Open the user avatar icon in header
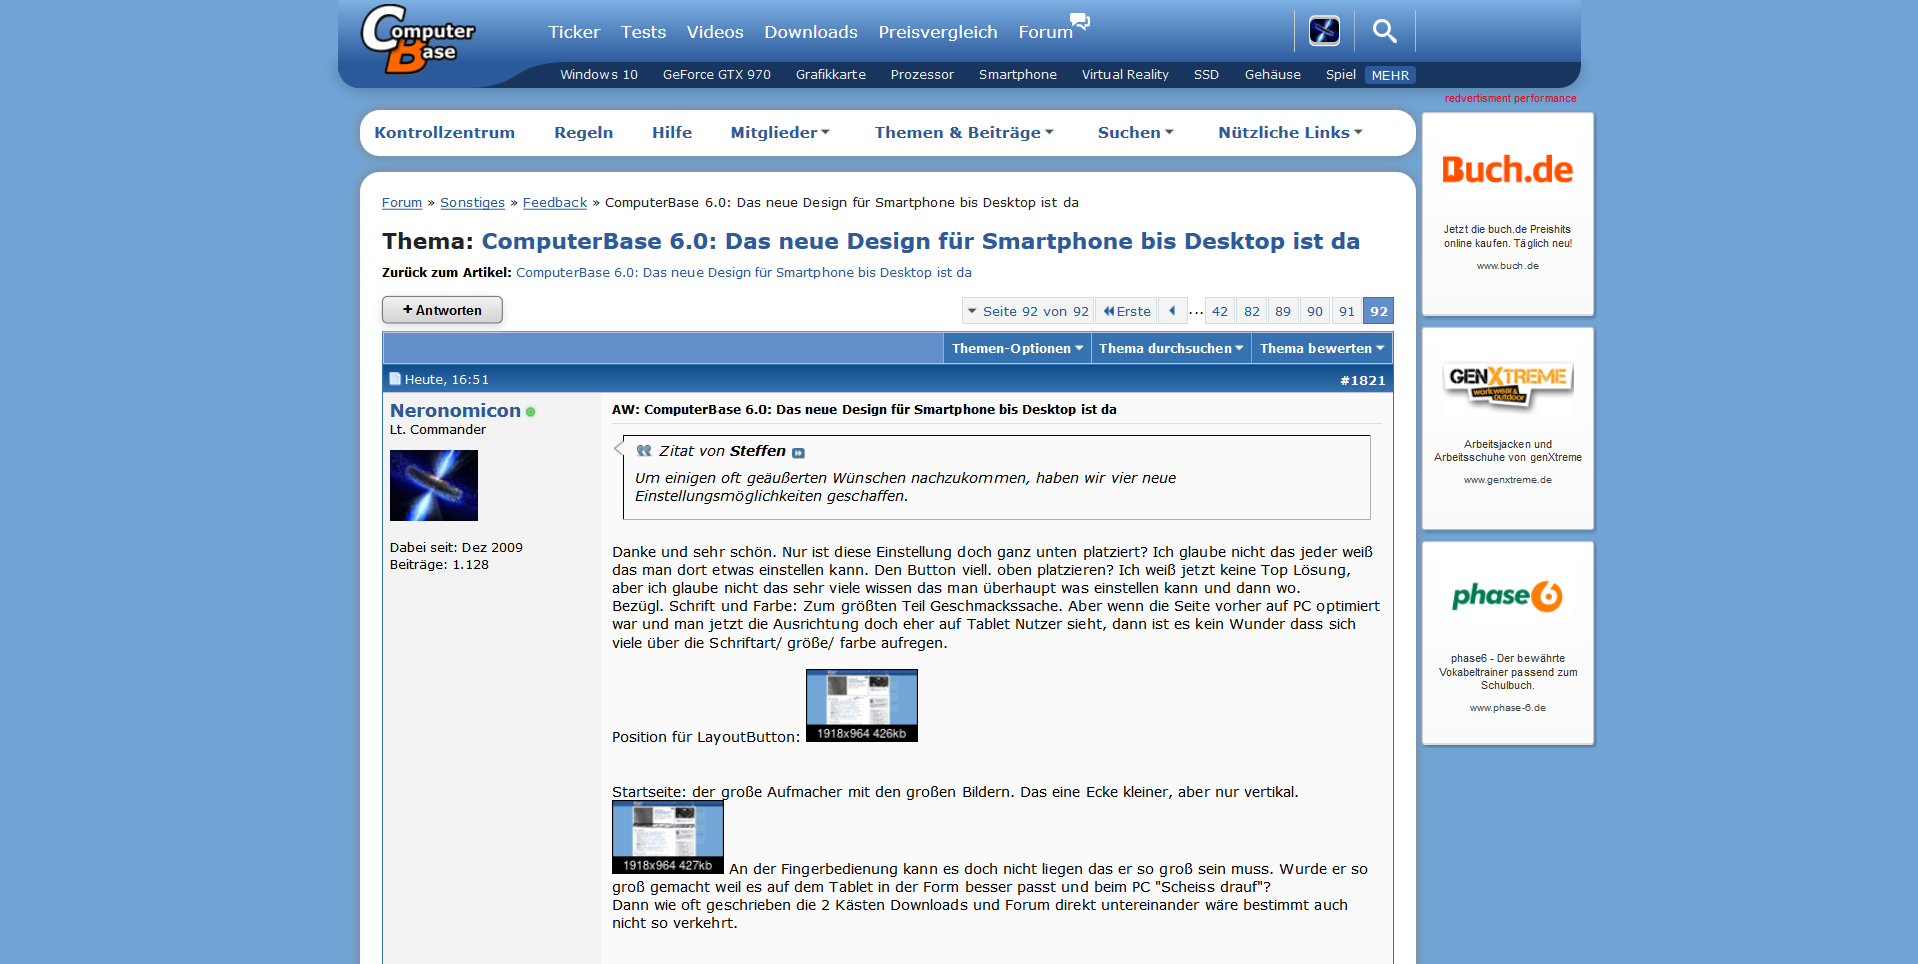1918x964 pixels. [x=1324, y=31]
